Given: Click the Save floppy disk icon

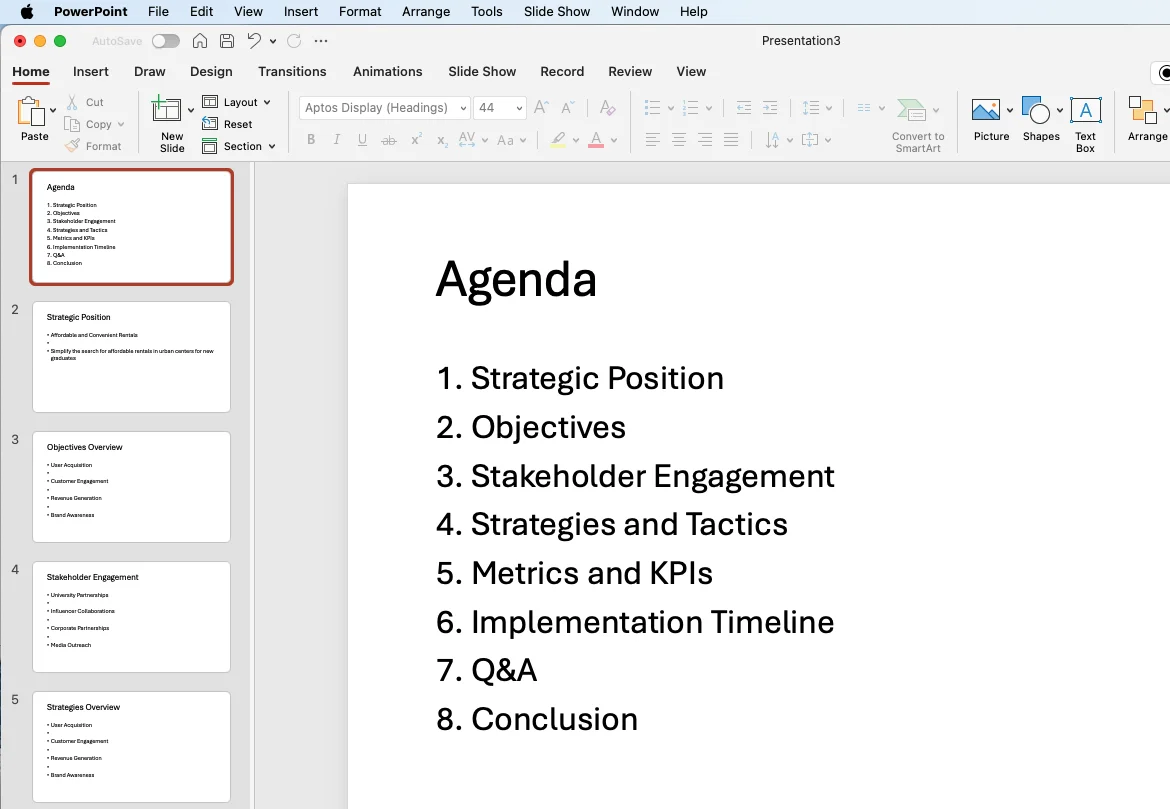Looking at the screenshot, I should click(228, 41).
